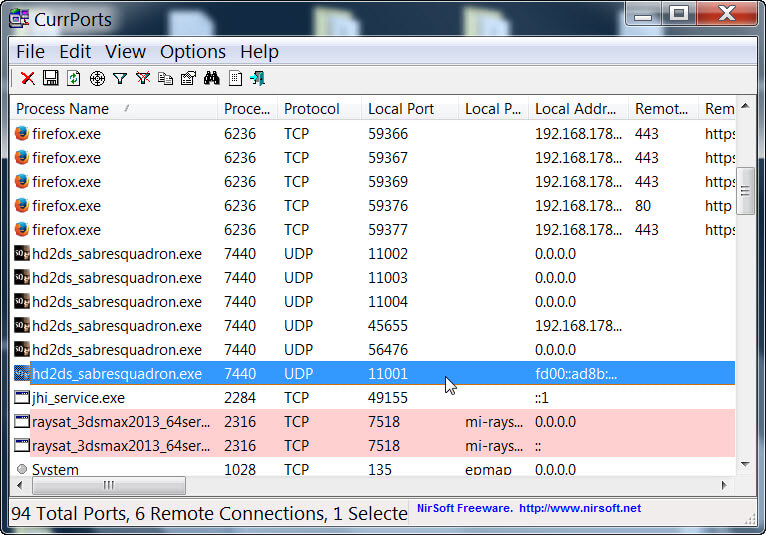
Task: Minimize the CurrPorts window
Action: point(643,14)
